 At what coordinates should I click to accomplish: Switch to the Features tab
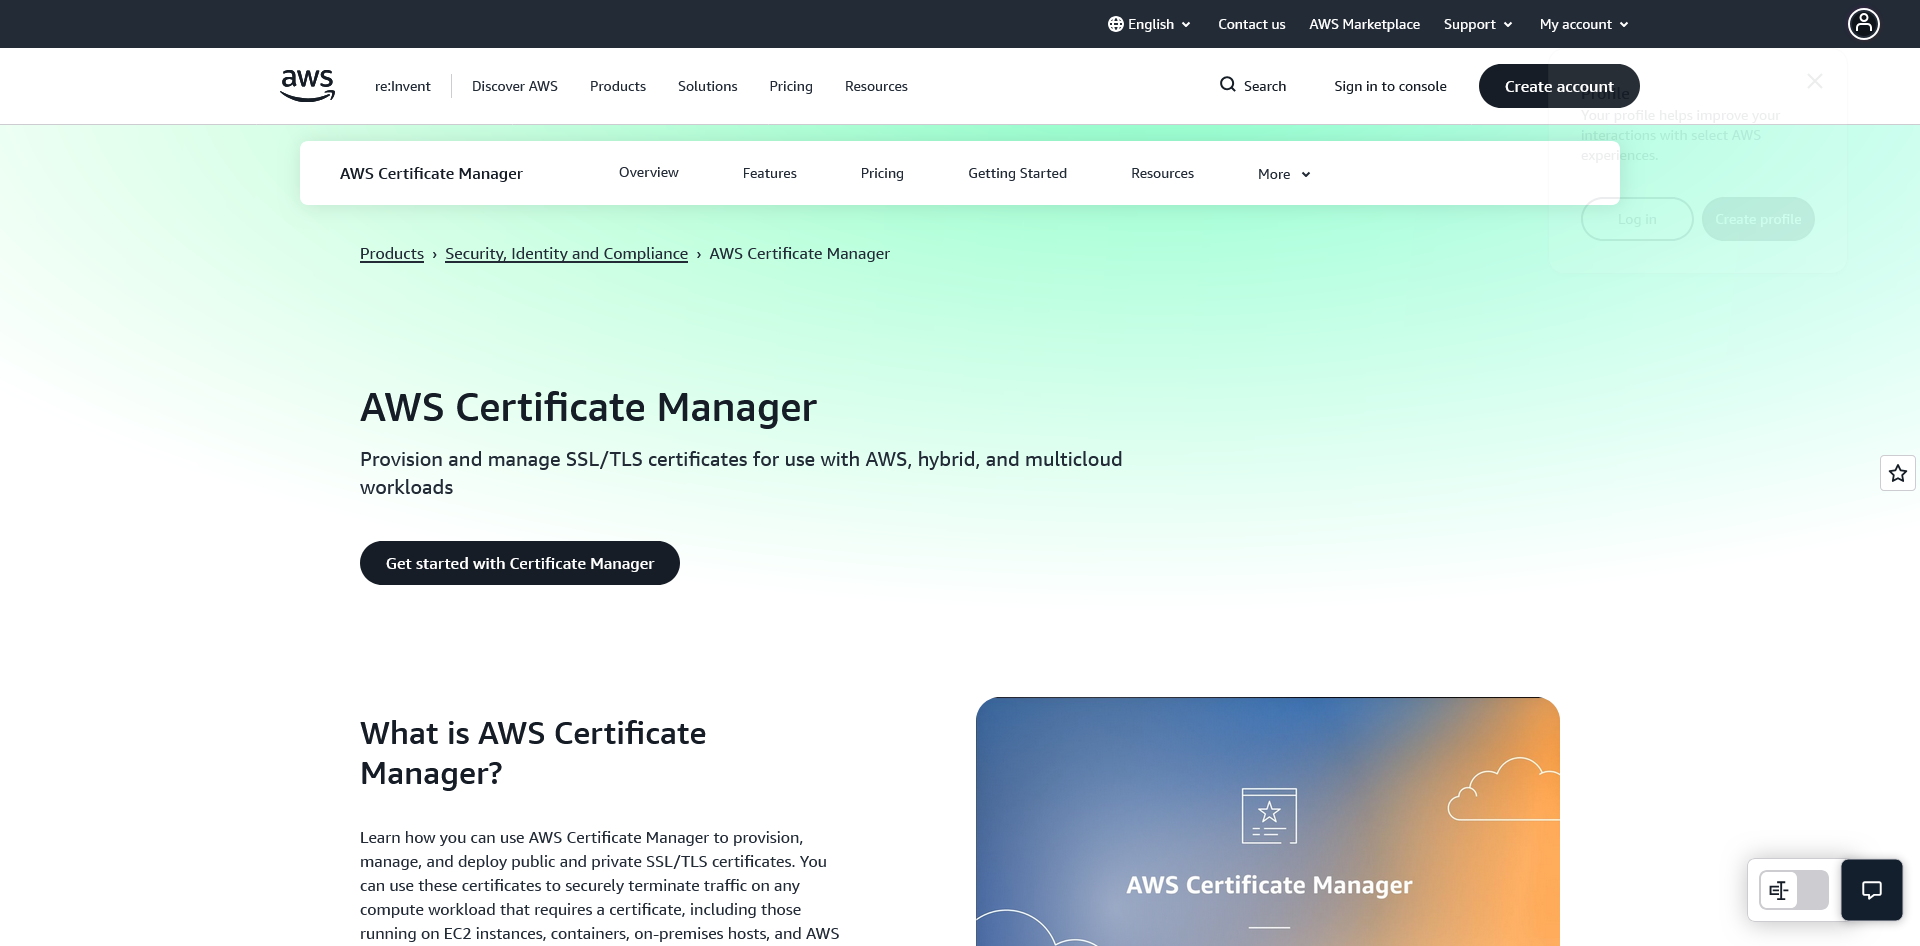pos(769,173)
